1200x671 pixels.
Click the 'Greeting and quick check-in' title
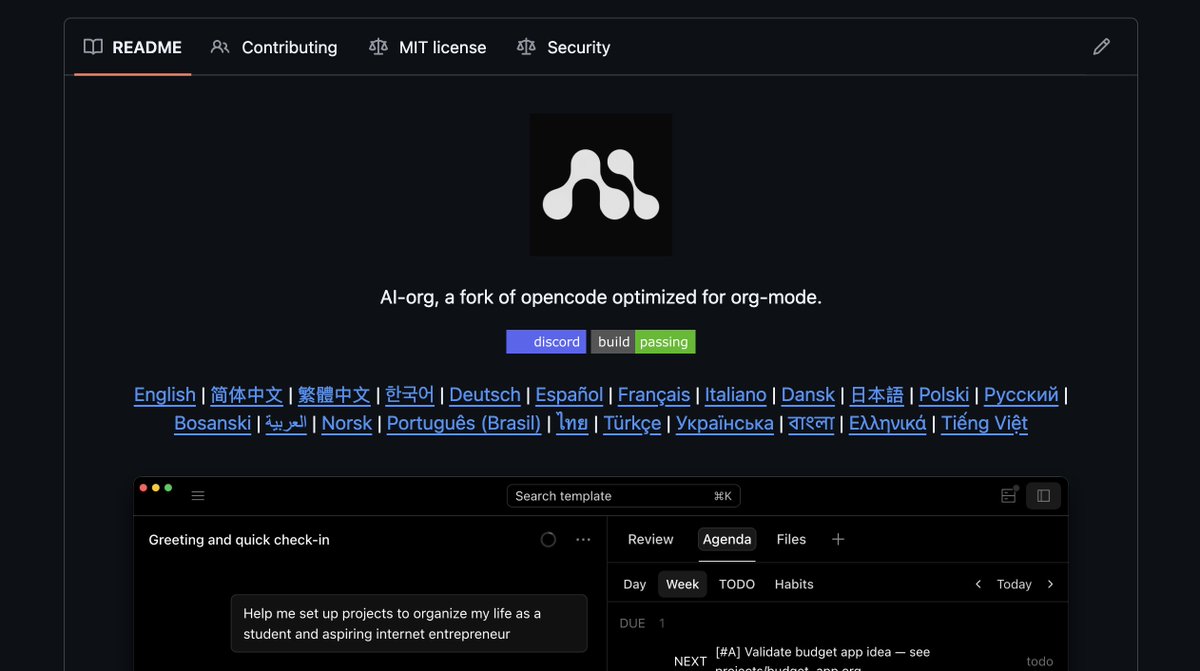[239, 540]
